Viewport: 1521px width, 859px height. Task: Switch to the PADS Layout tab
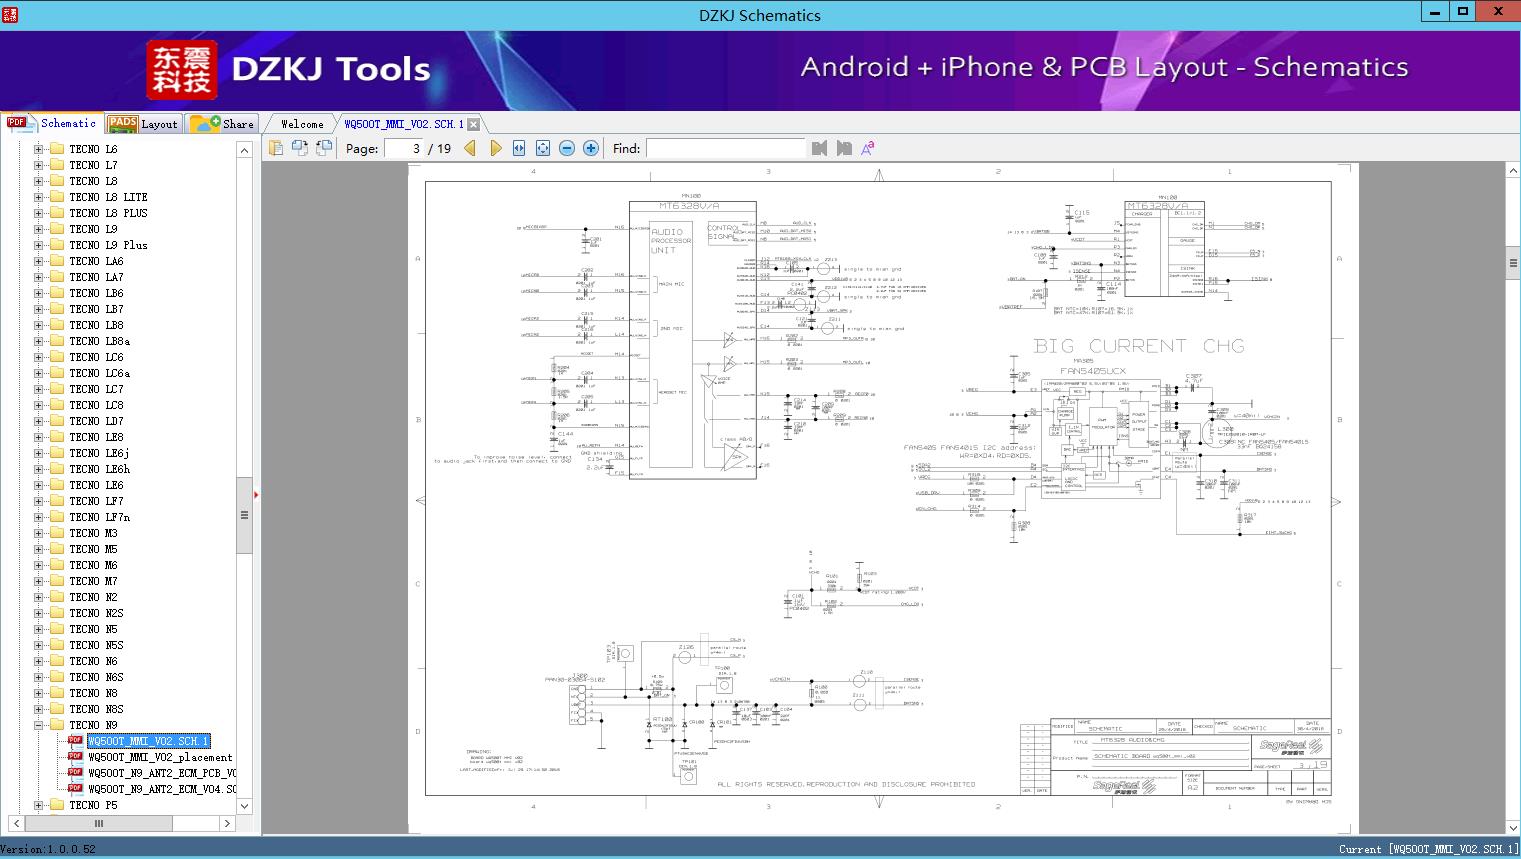tap(143, 124)
